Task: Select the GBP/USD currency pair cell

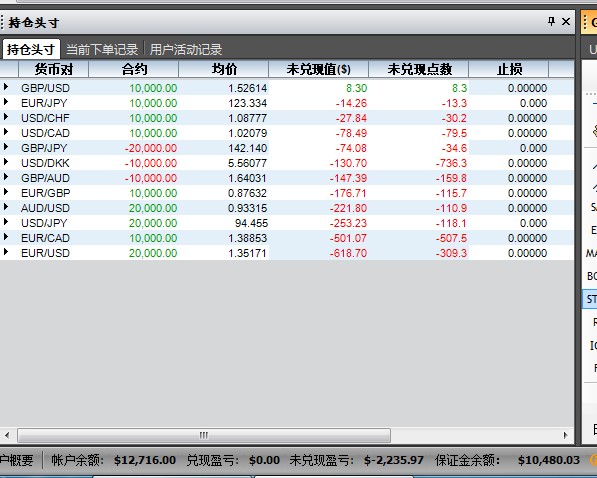Action: [x=45, y=88]
